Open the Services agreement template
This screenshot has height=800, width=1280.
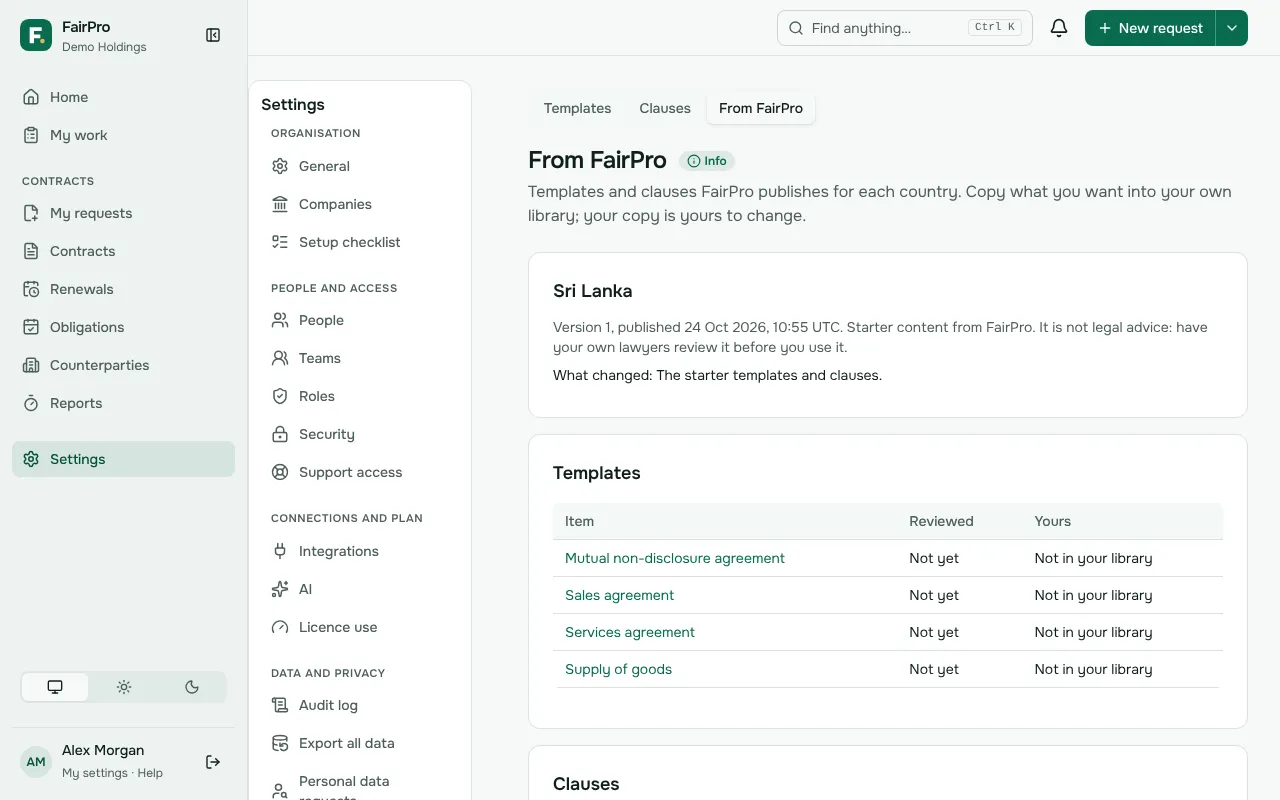(x=630, y=632)
